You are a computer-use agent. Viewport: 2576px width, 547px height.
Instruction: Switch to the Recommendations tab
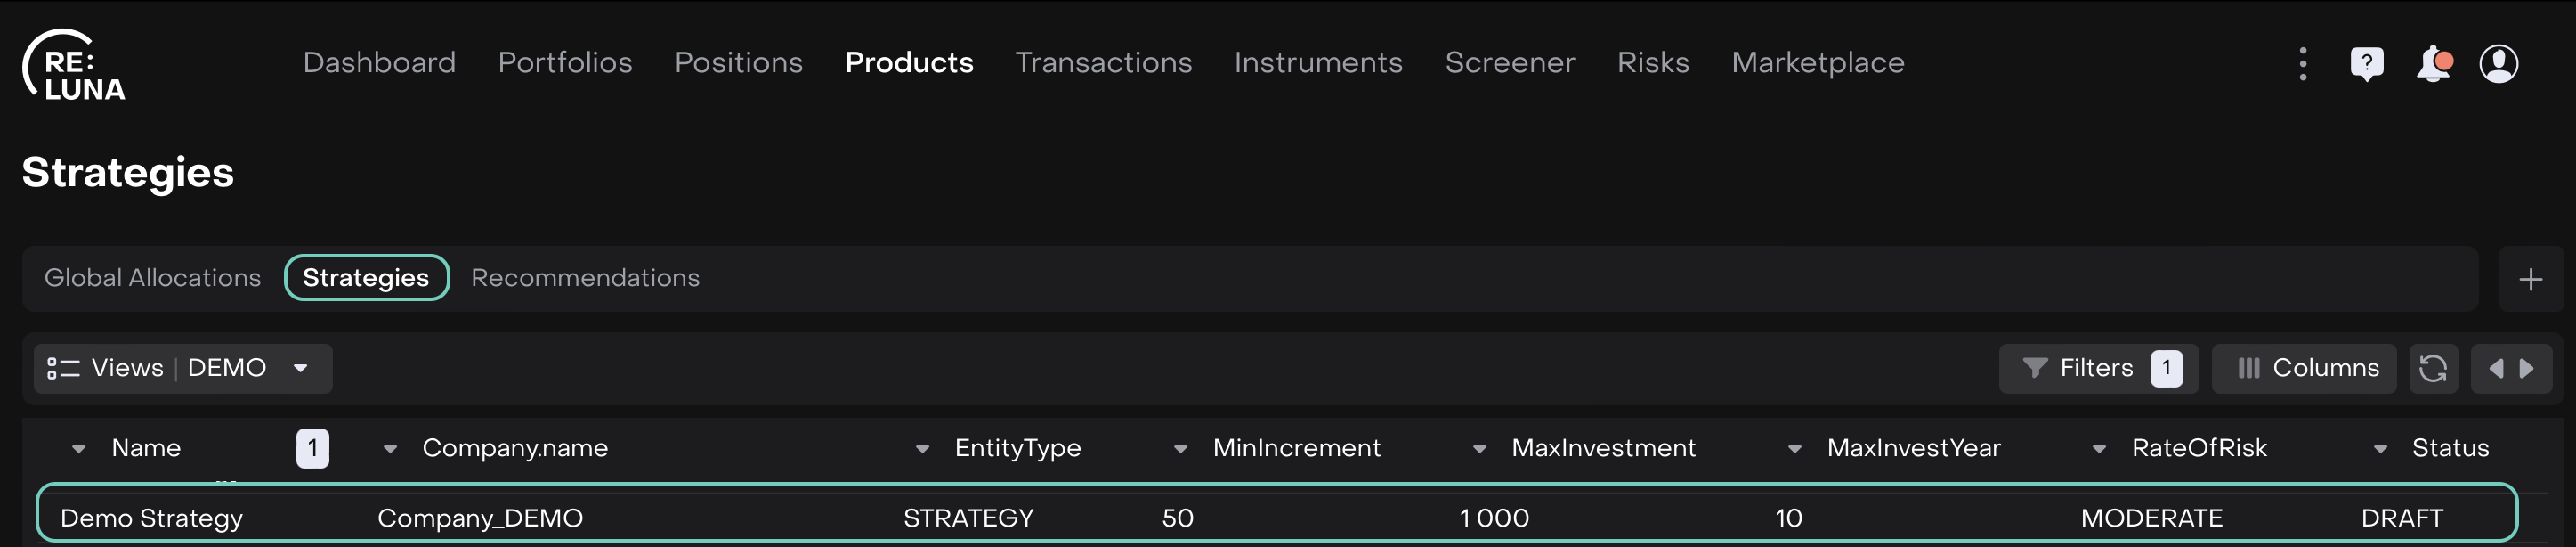tap(585, 278)
